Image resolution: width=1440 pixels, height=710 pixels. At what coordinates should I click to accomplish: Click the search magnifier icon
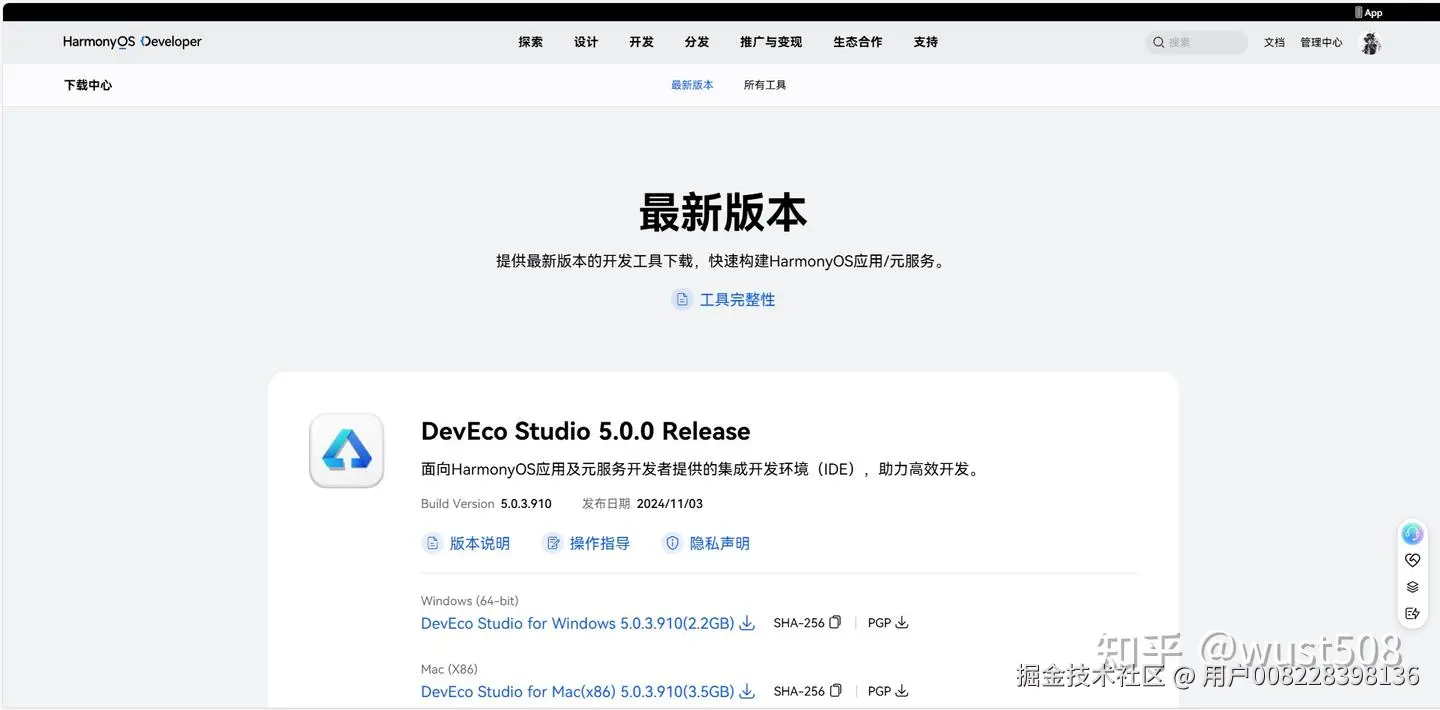1159,42
